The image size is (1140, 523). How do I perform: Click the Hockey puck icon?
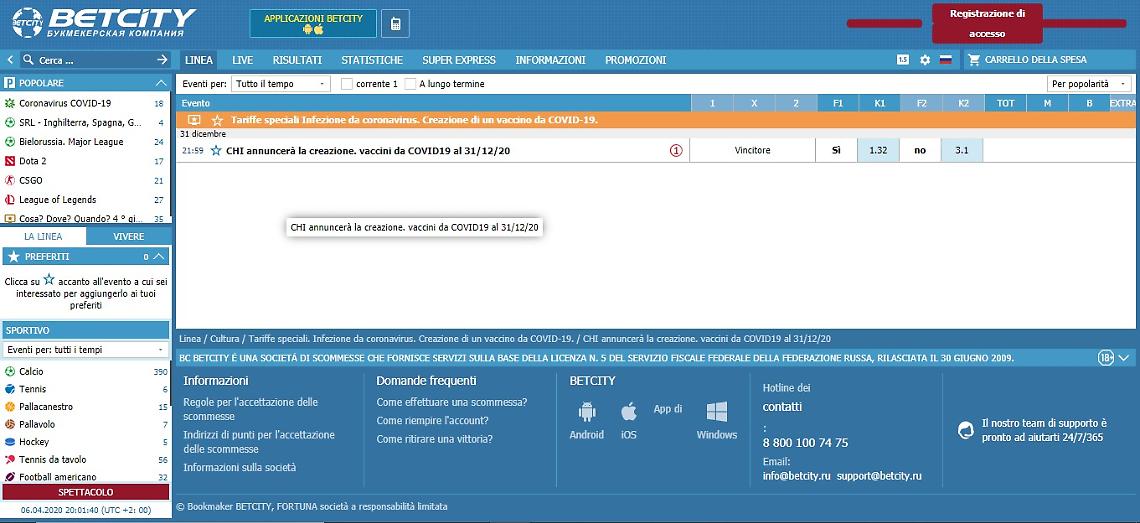tap(9, 442)
